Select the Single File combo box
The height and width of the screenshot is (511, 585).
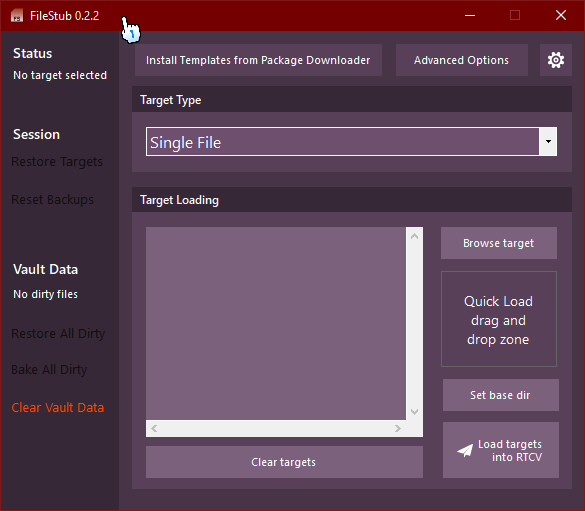(351, 141)
